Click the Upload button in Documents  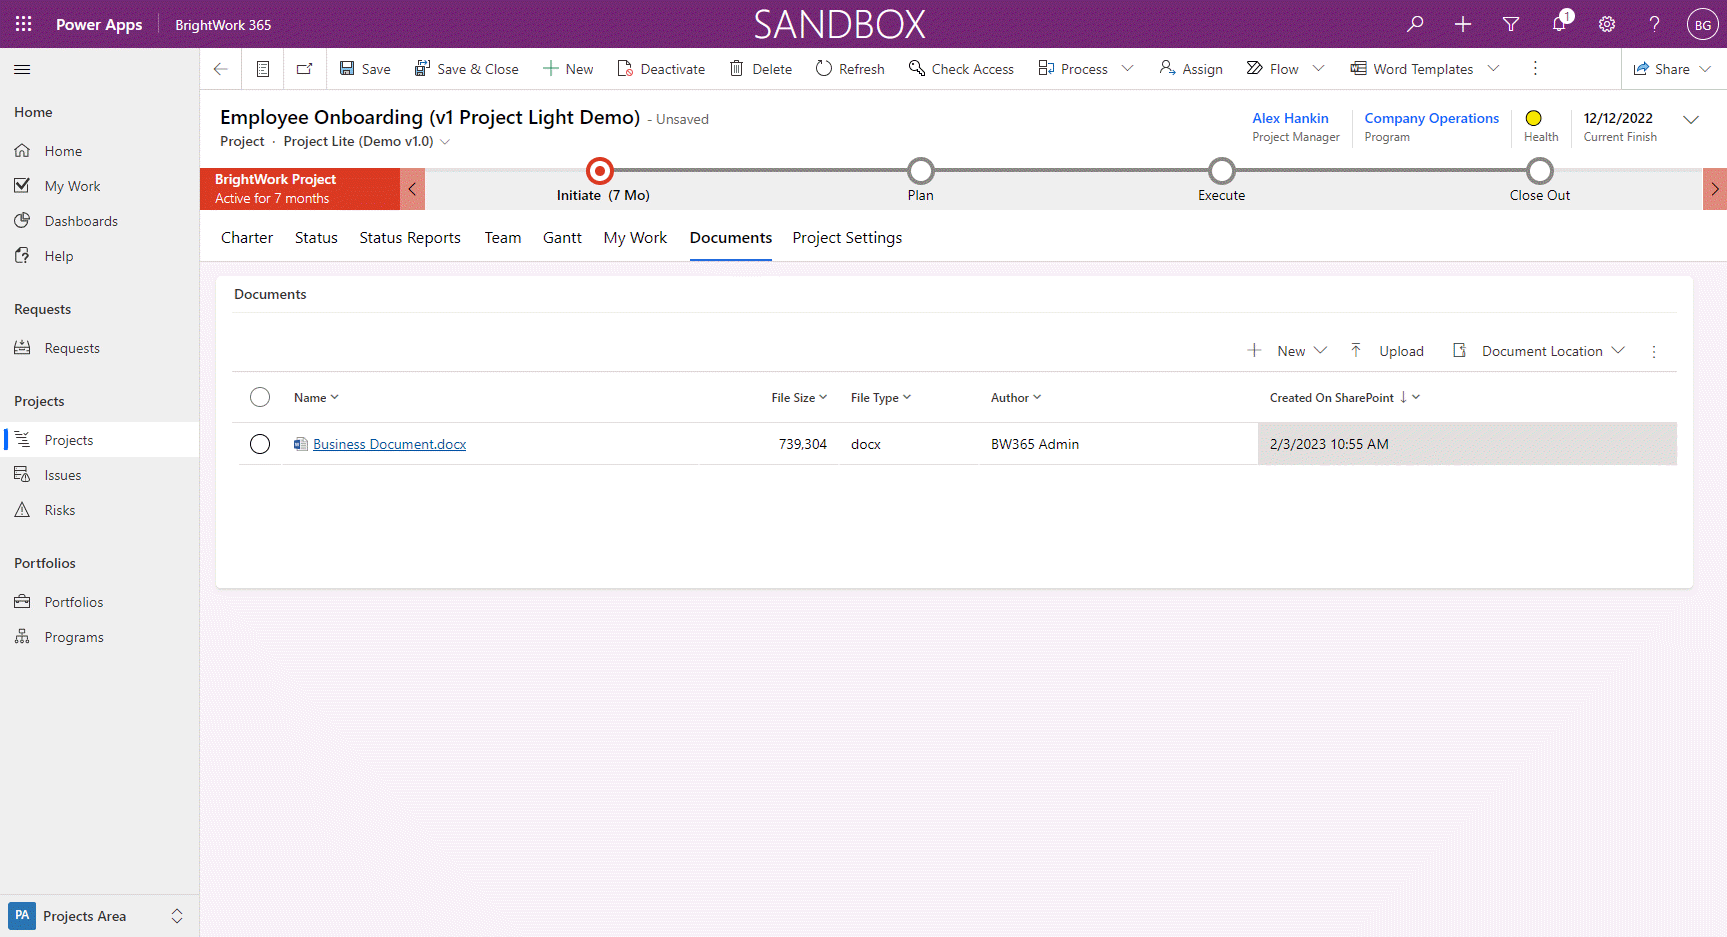pyautogui.click(x=1388, y=351)
